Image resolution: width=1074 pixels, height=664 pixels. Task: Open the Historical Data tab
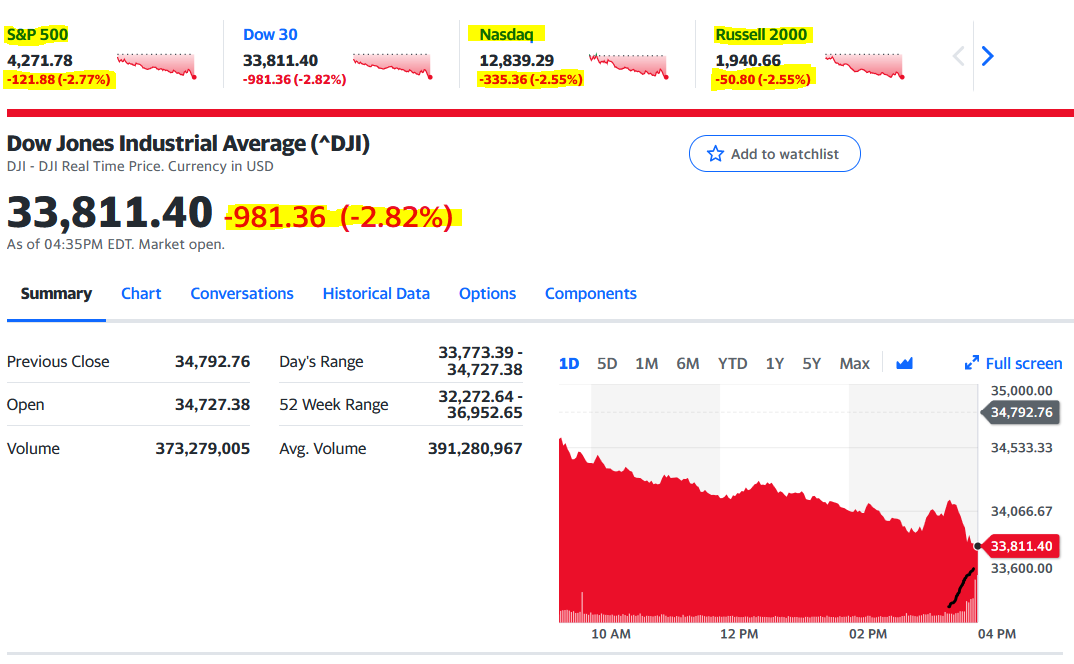pyautogui.click(x=376, y=294)
